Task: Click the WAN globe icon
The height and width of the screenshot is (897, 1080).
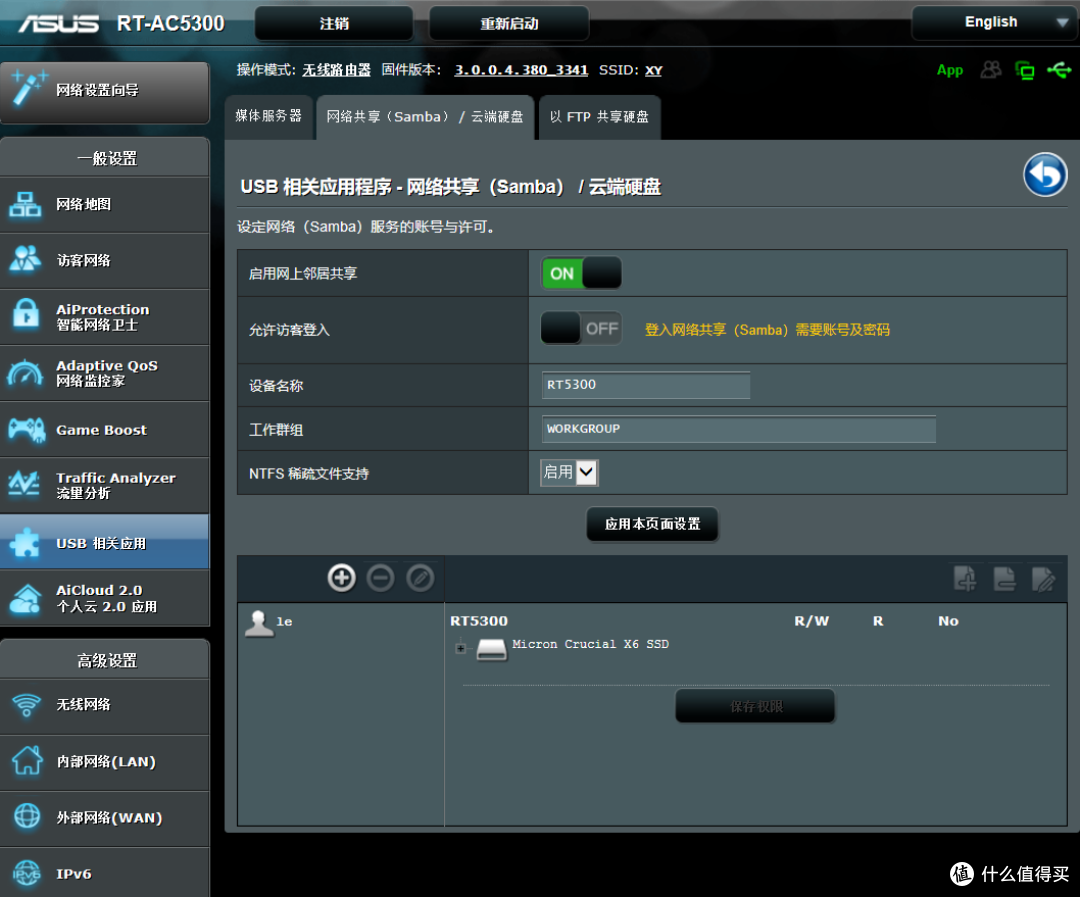Action: point(27,816)
